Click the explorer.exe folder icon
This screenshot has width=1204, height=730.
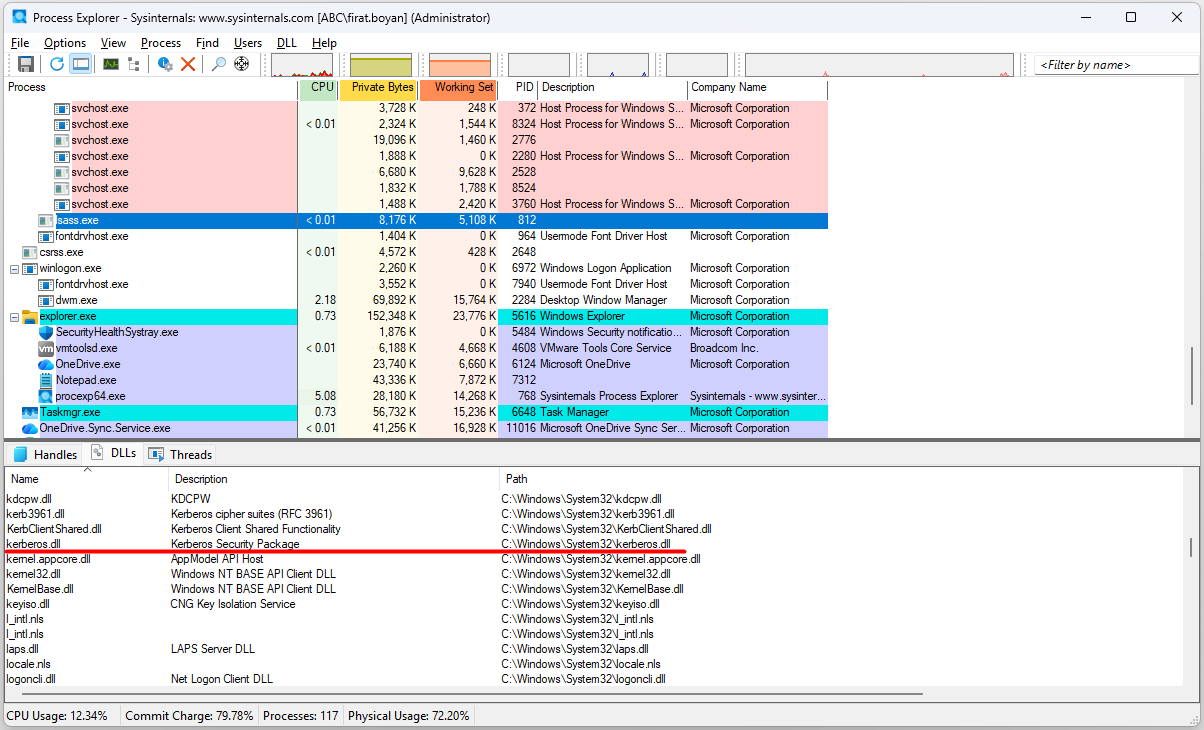[x=30, y=316]
